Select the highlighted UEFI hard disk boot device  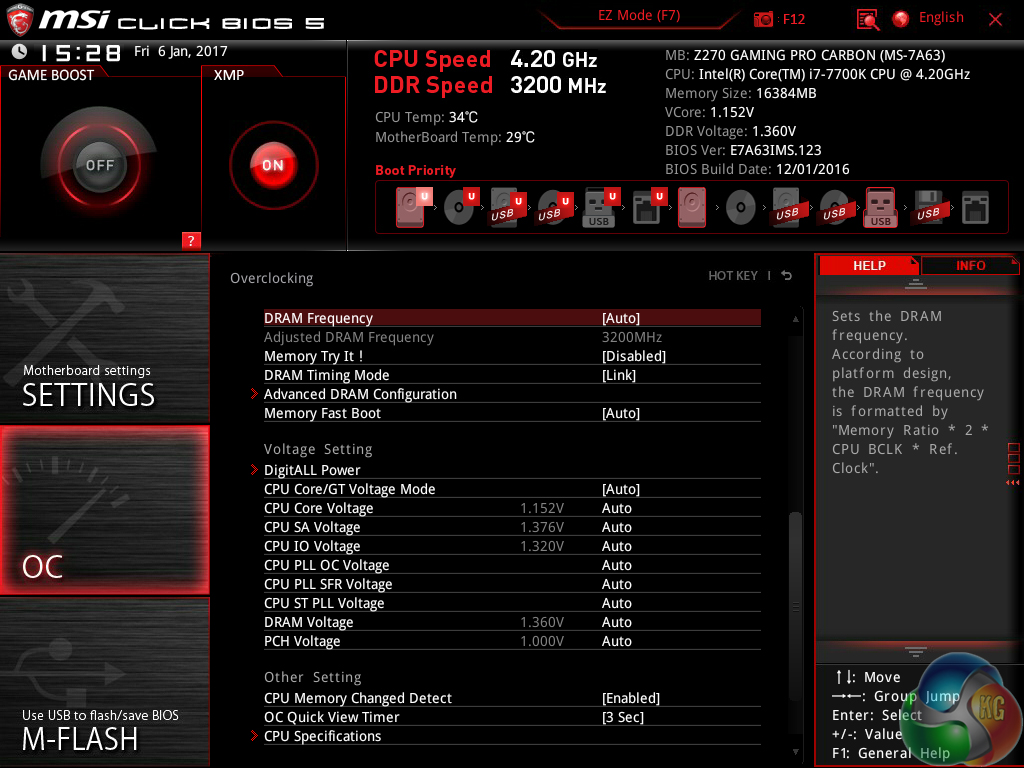point(412,207)
